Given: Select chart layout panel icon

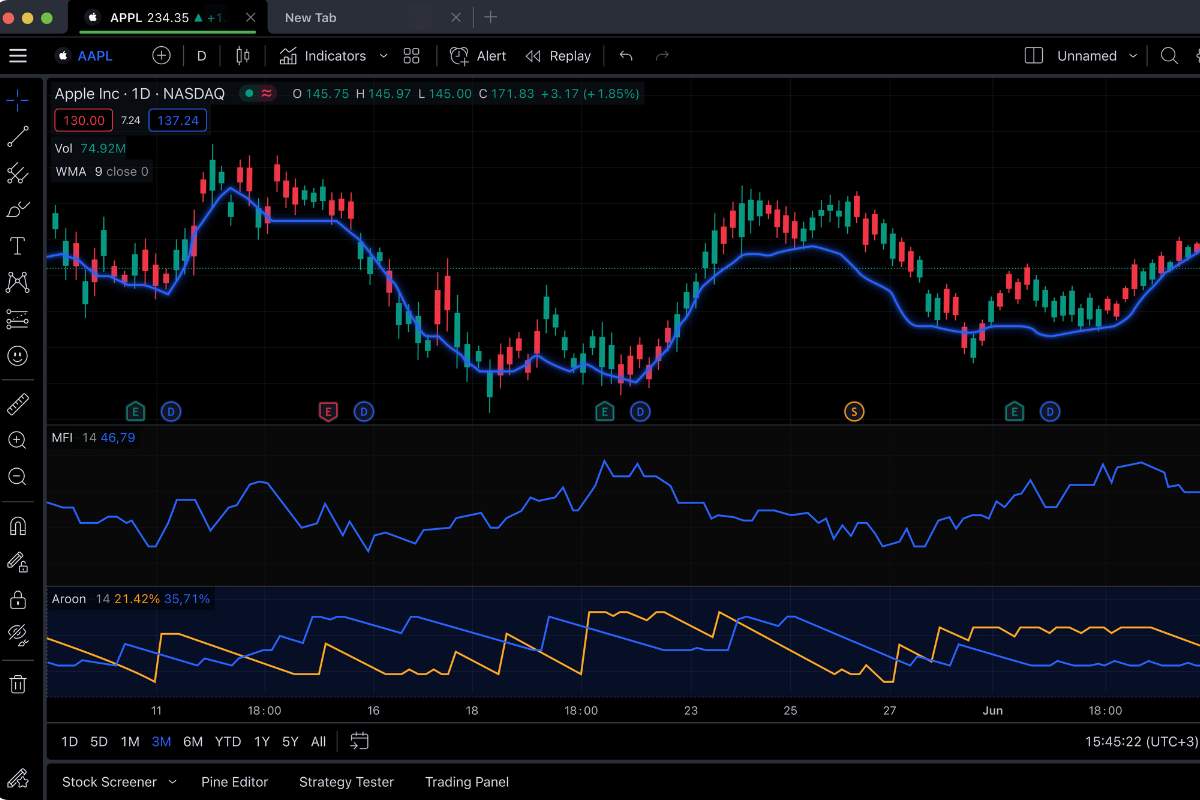Looking at the screenshot, I should point(1034,56).
